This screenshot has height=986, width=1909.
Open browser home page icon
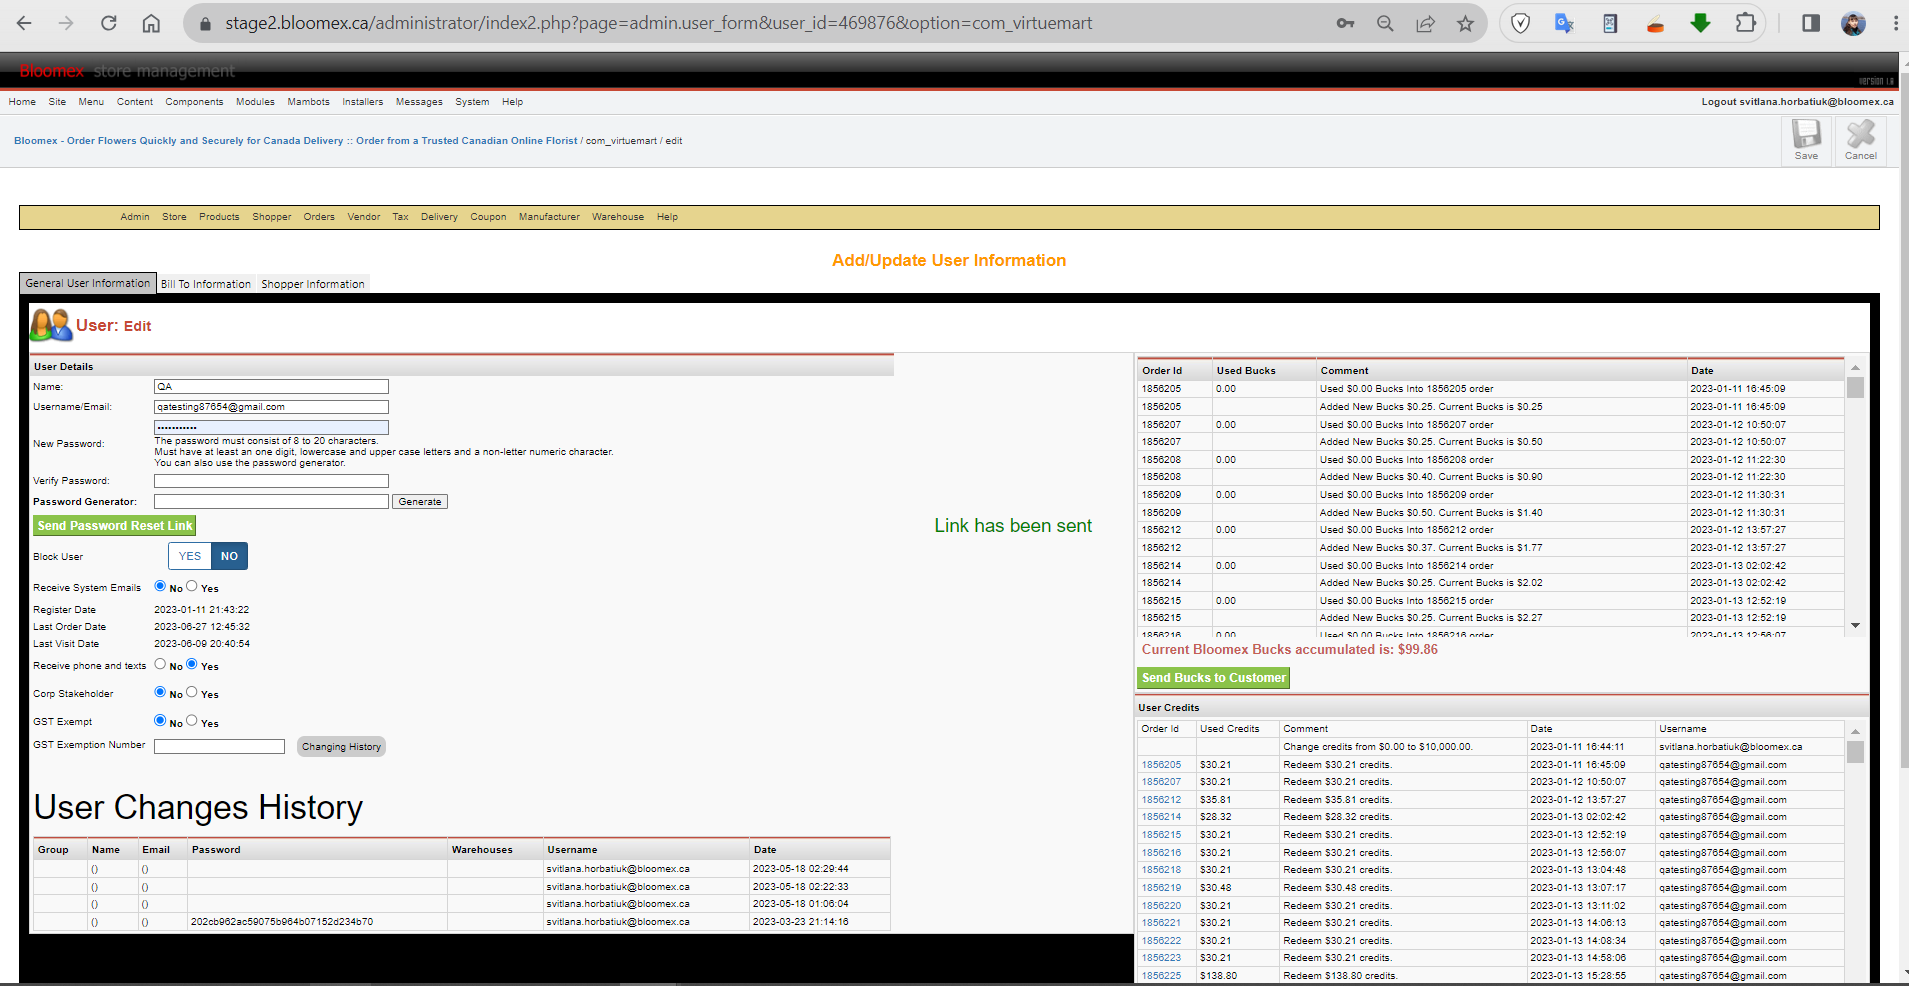151,23
